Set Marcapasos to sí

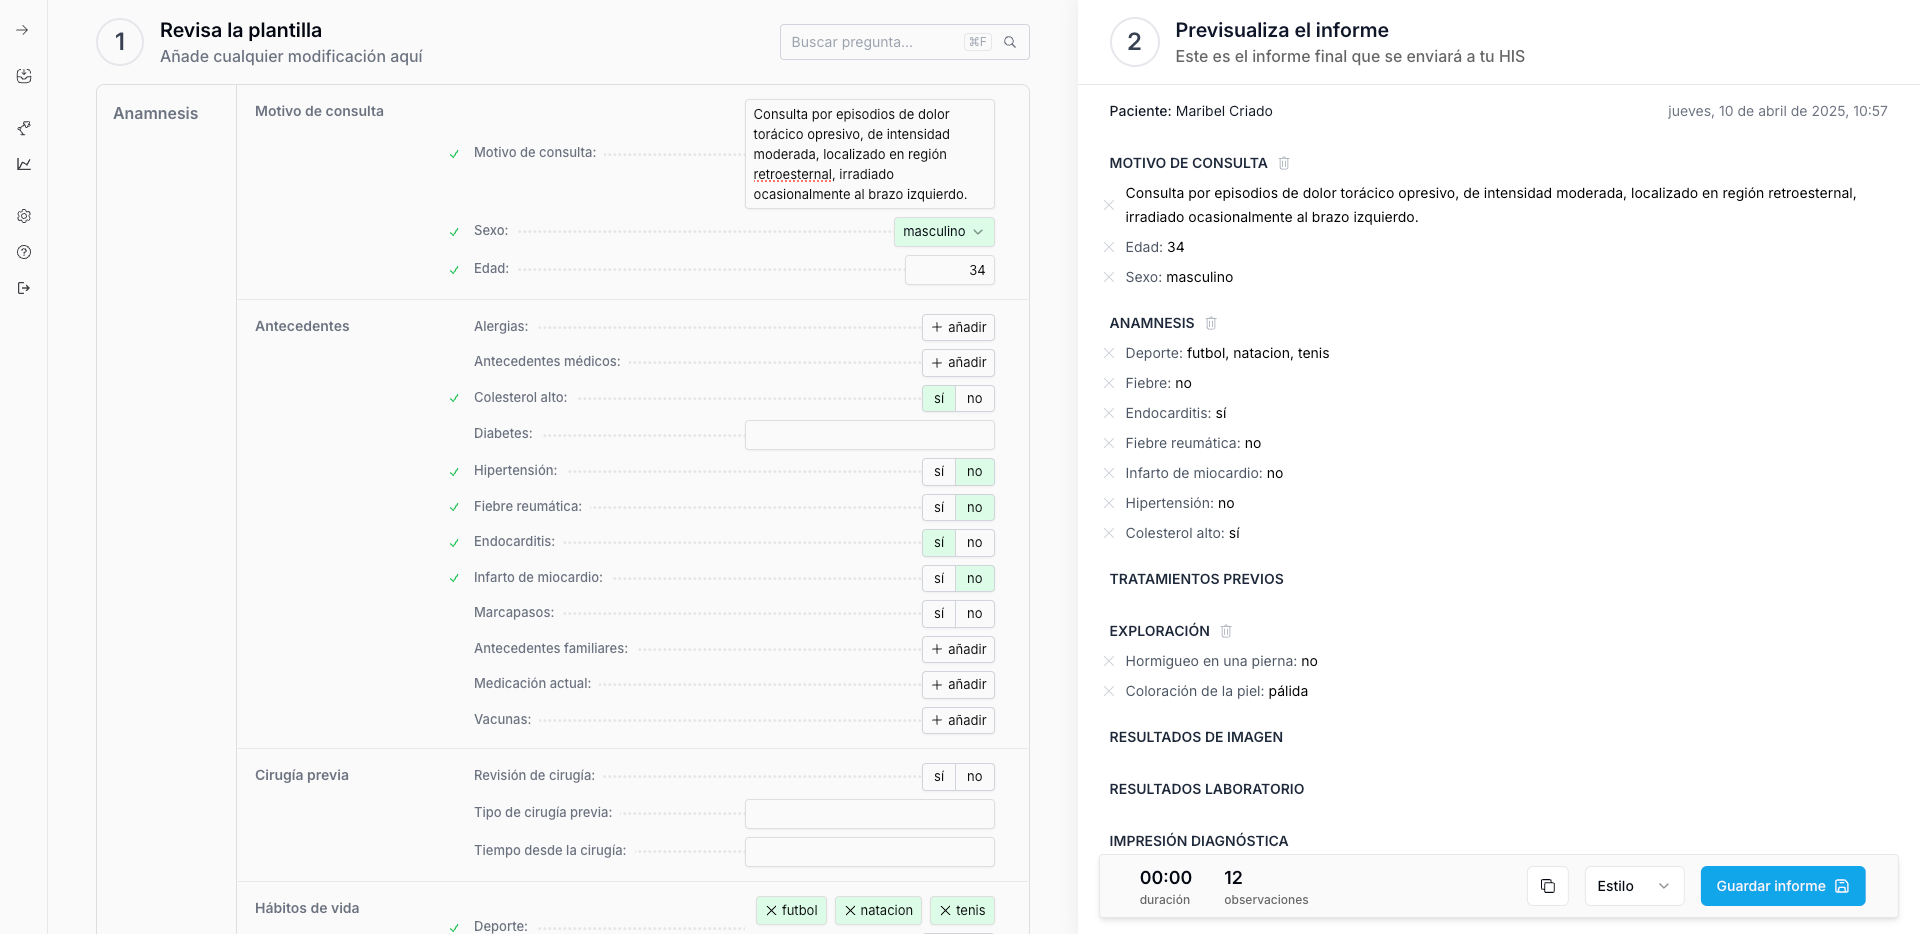point(938,614)
